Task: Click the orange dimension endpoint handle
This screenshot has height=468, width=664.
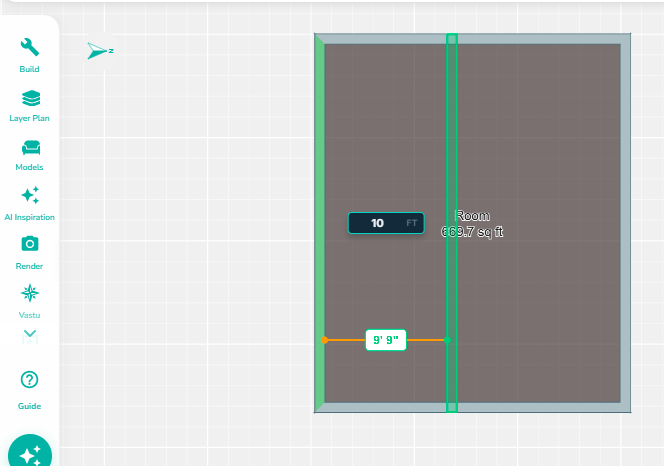Action: (324, 340)
